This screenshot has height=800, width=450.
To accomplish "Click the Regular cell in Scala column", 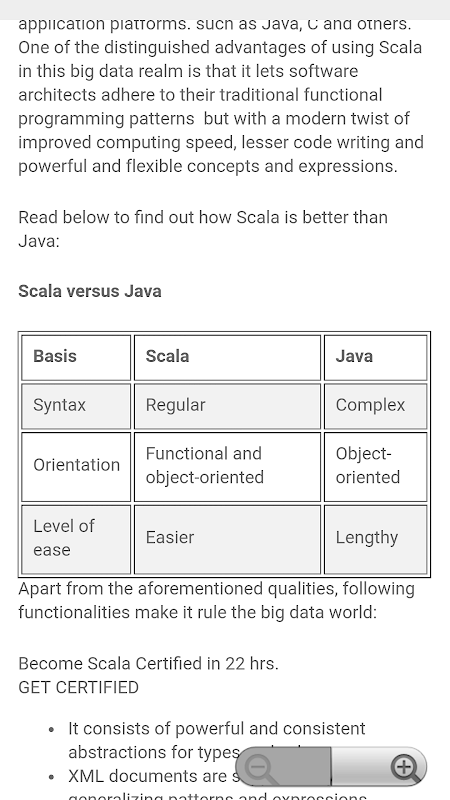I will 228,406.
